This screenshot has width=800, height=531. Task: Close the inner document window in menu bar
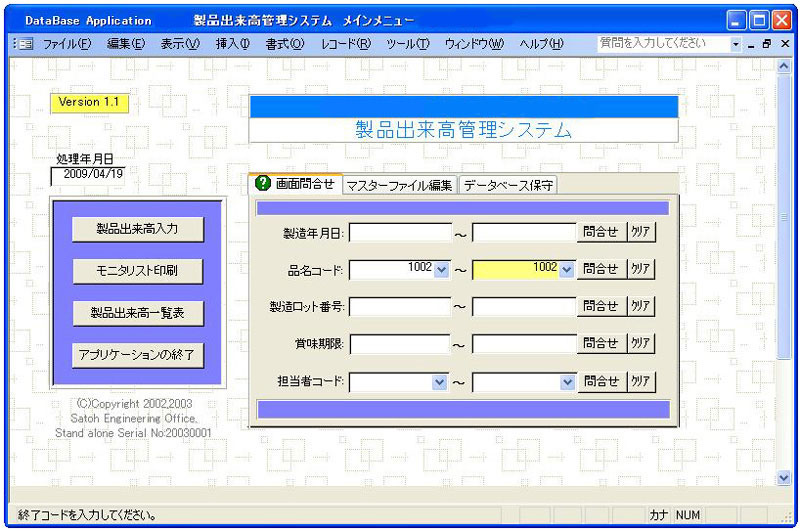[x=785, y=44]
